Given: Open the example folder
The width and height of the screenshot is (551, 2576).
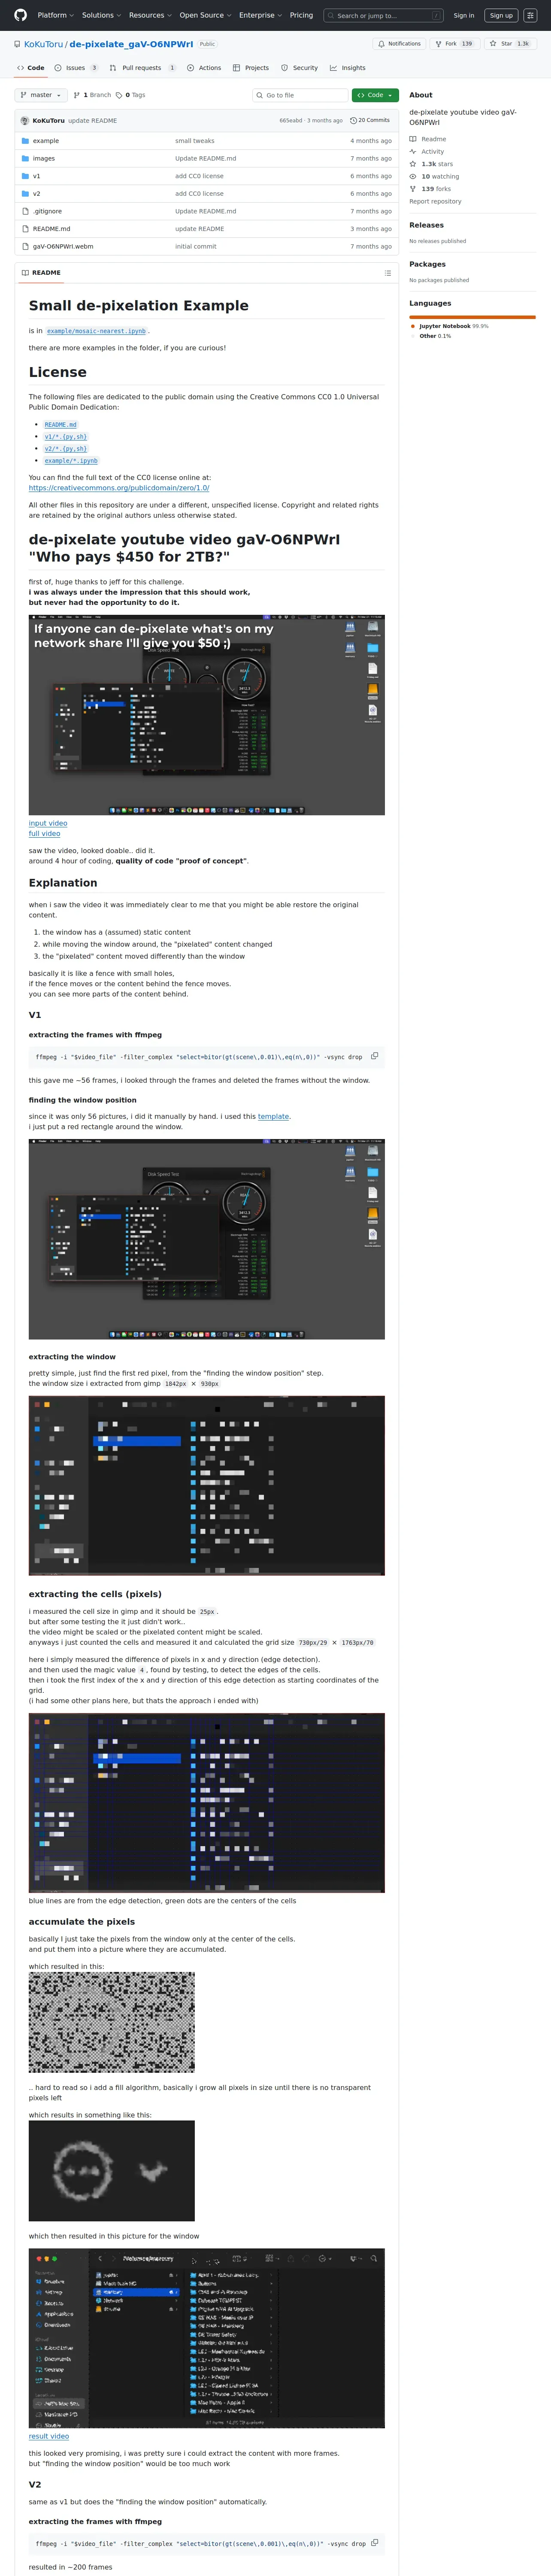Looking at the screenshot, I should 46,141.
